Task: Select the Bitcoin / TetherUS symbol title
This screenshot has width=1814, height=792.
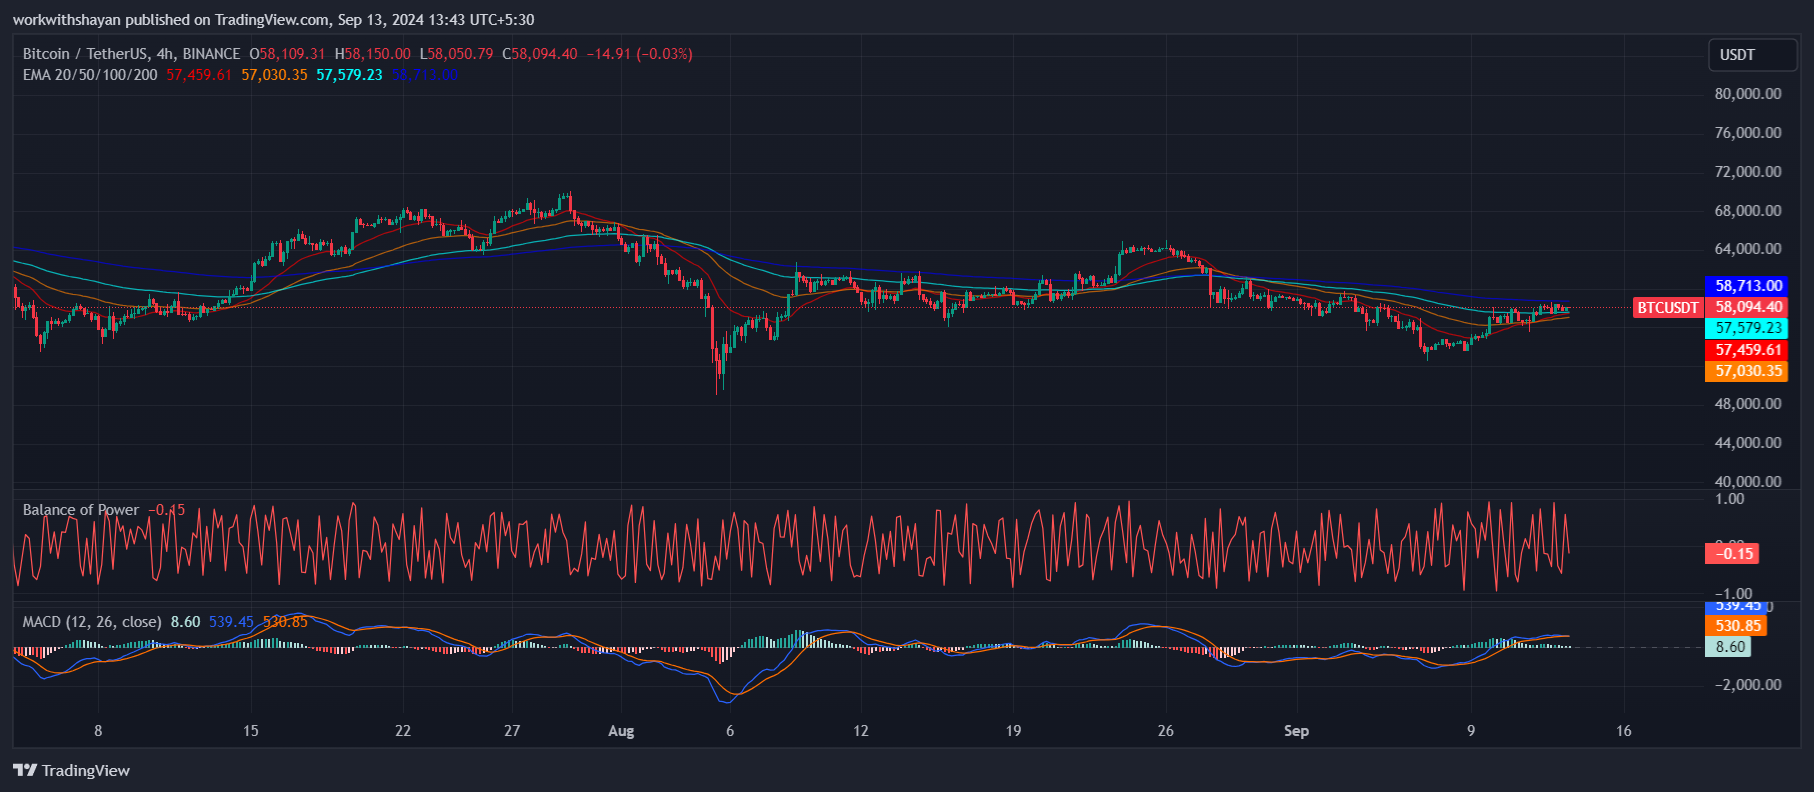Action: coord(131,54)
